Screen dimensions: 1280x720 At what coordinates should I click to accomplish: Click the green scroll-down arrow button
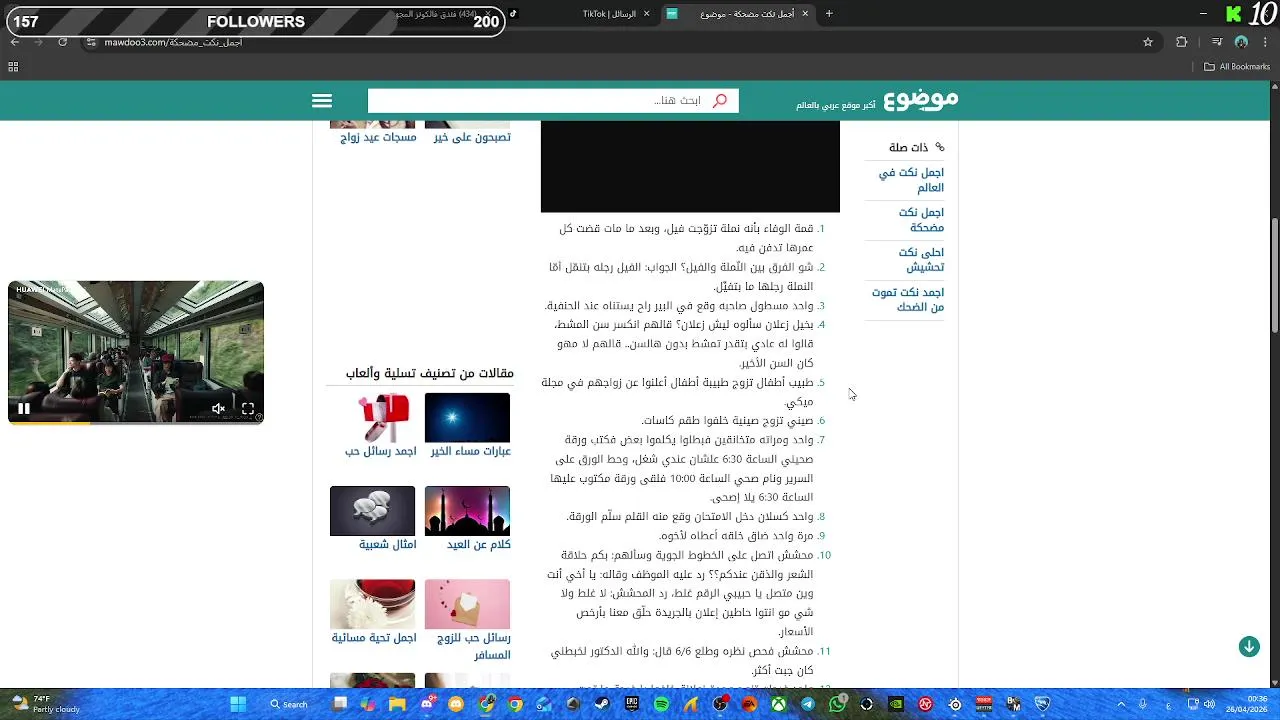[1249, 647]
